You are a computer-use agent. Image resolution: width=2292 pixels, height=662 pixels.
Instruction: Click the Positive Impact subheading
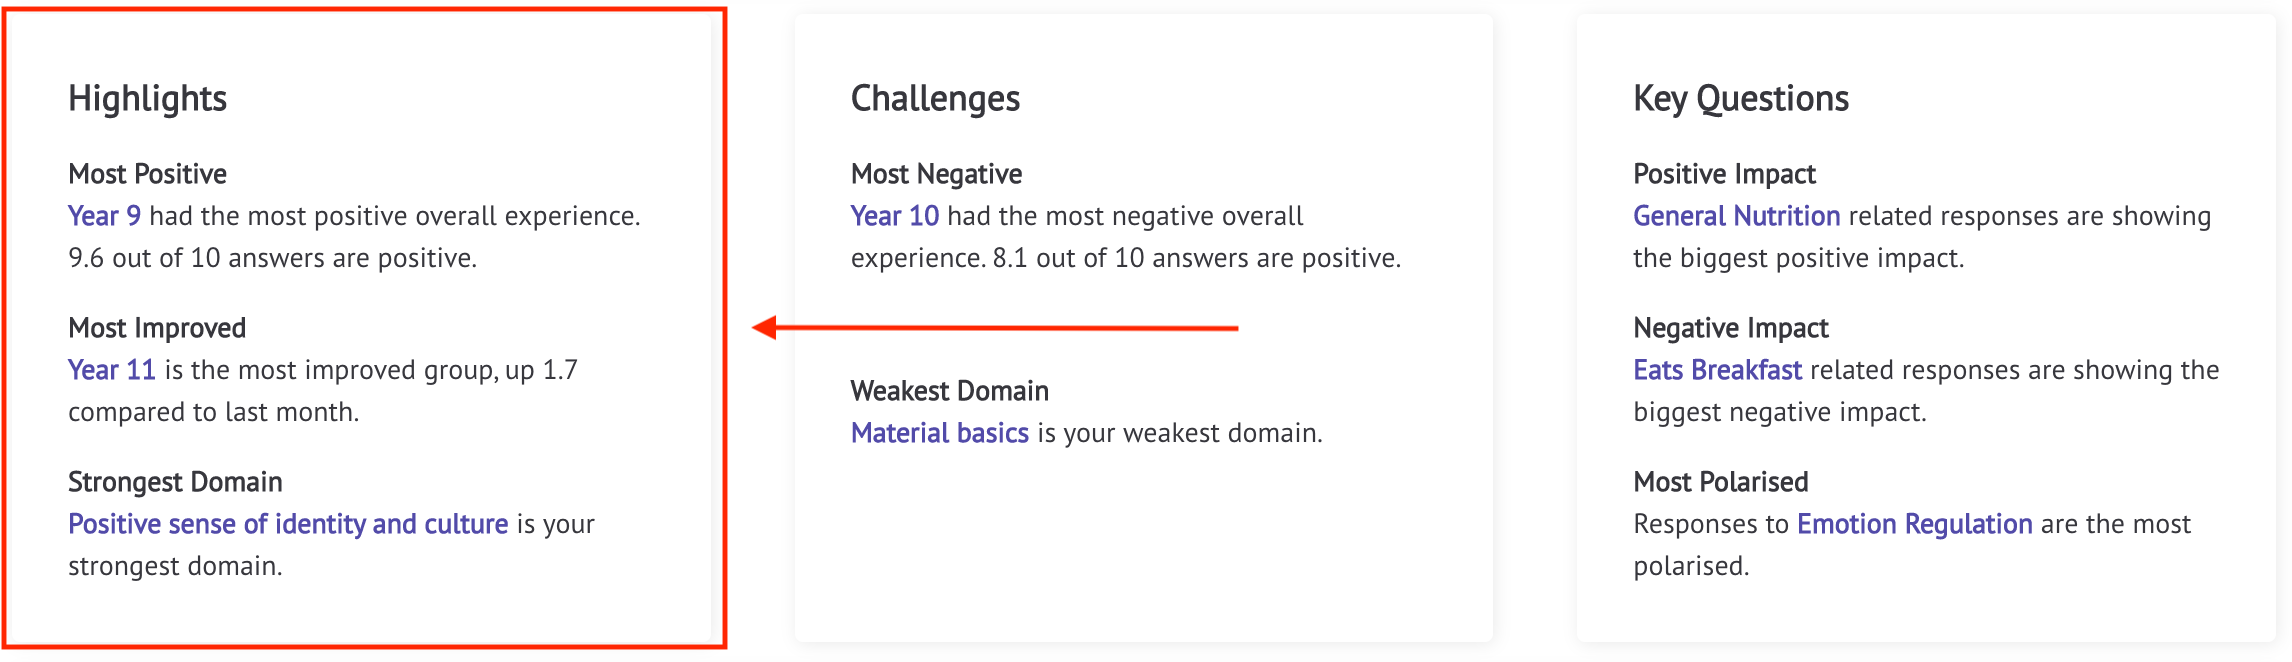1725,174
